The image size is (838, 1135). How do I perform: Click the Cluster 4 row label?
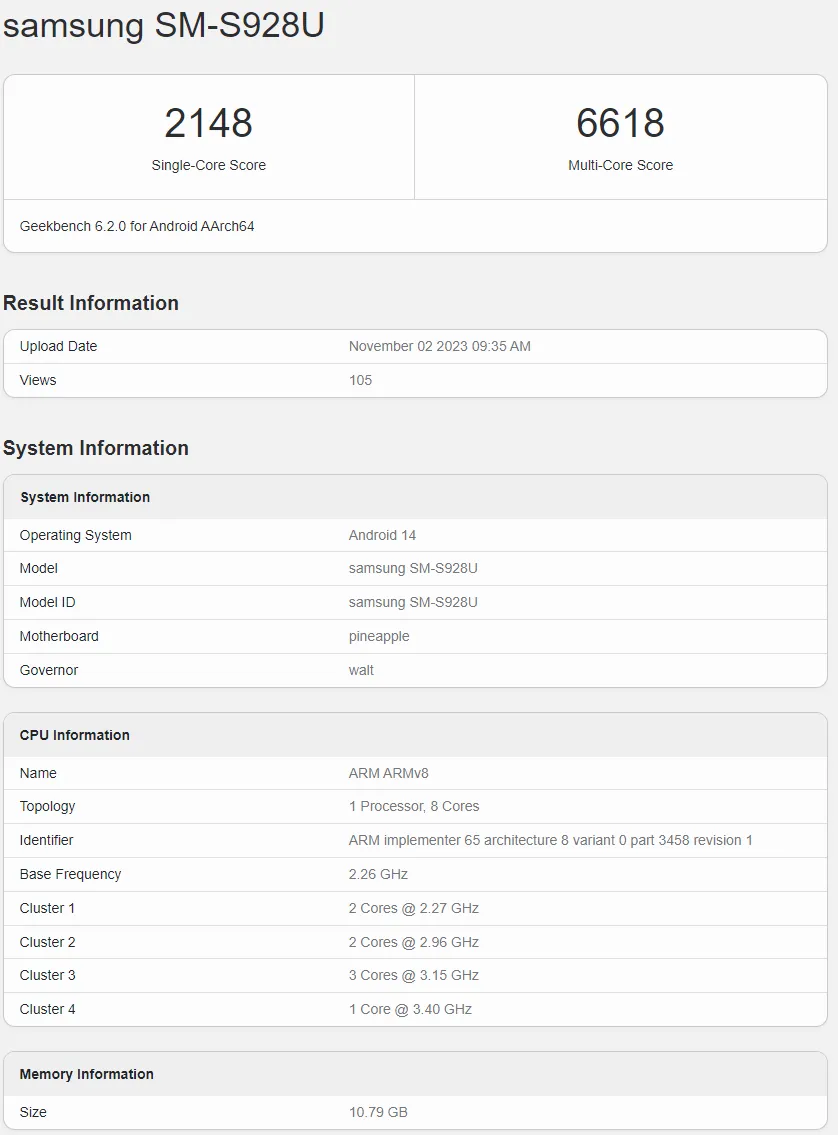48,1009
